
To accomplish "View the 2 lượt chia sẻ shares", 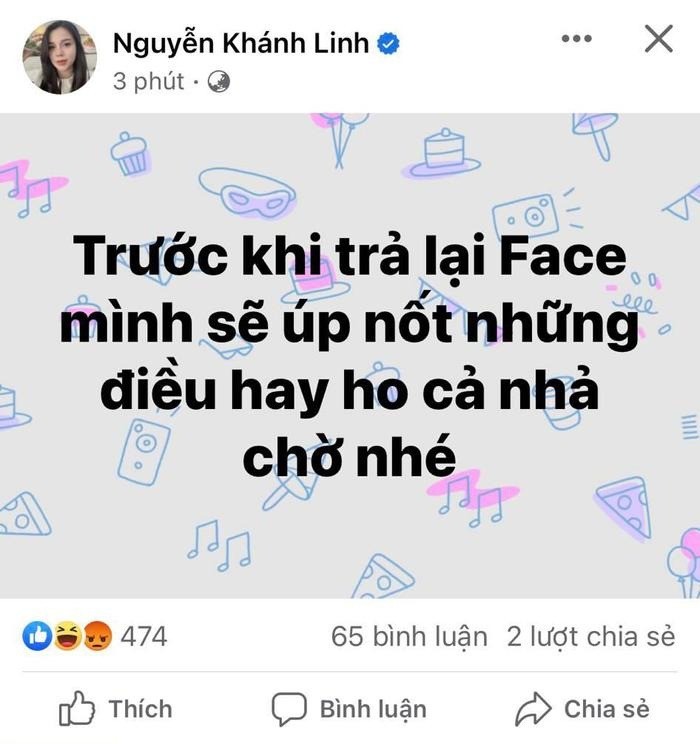I will (x=590, y=636).
